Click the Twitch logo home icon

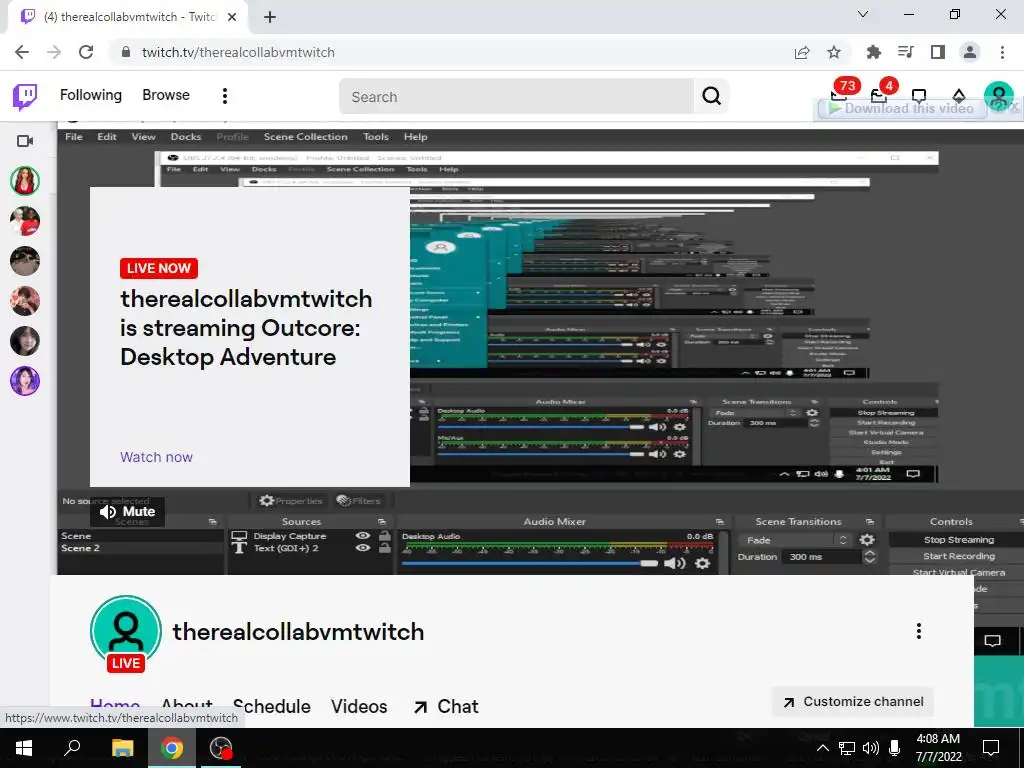point(25,96)
